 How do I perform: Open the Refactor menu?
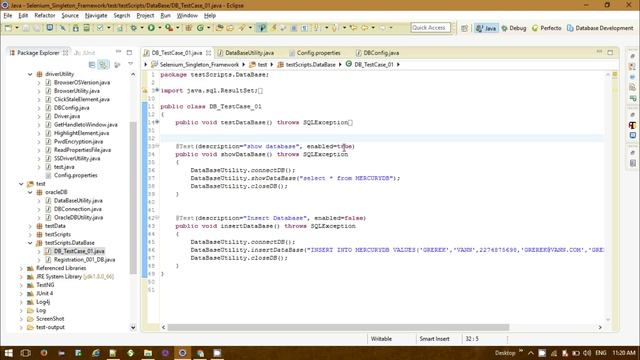click(x=45, y=16)
